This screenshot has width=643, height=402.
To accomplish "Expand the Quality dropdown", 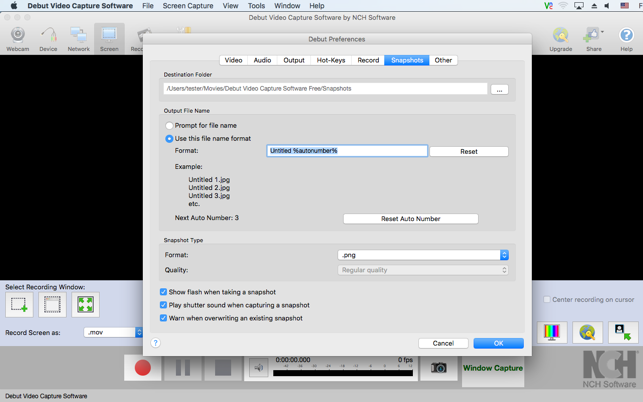I will [423, 270].
